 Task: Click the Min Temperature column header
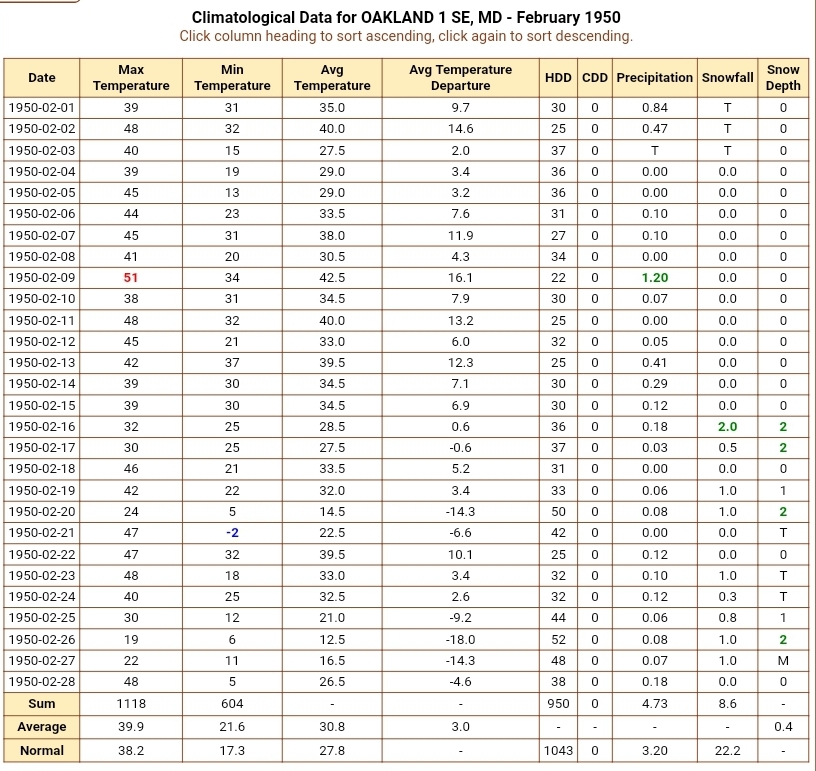232,78
